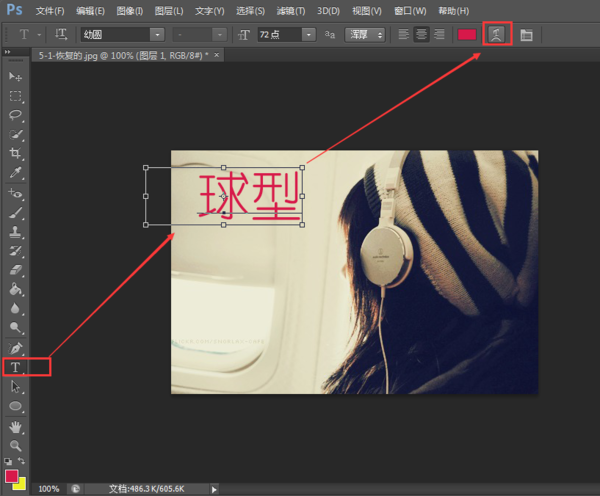The image size is (600, 496).
Task: Select the Eraser tool
Action: pos(15,271)
